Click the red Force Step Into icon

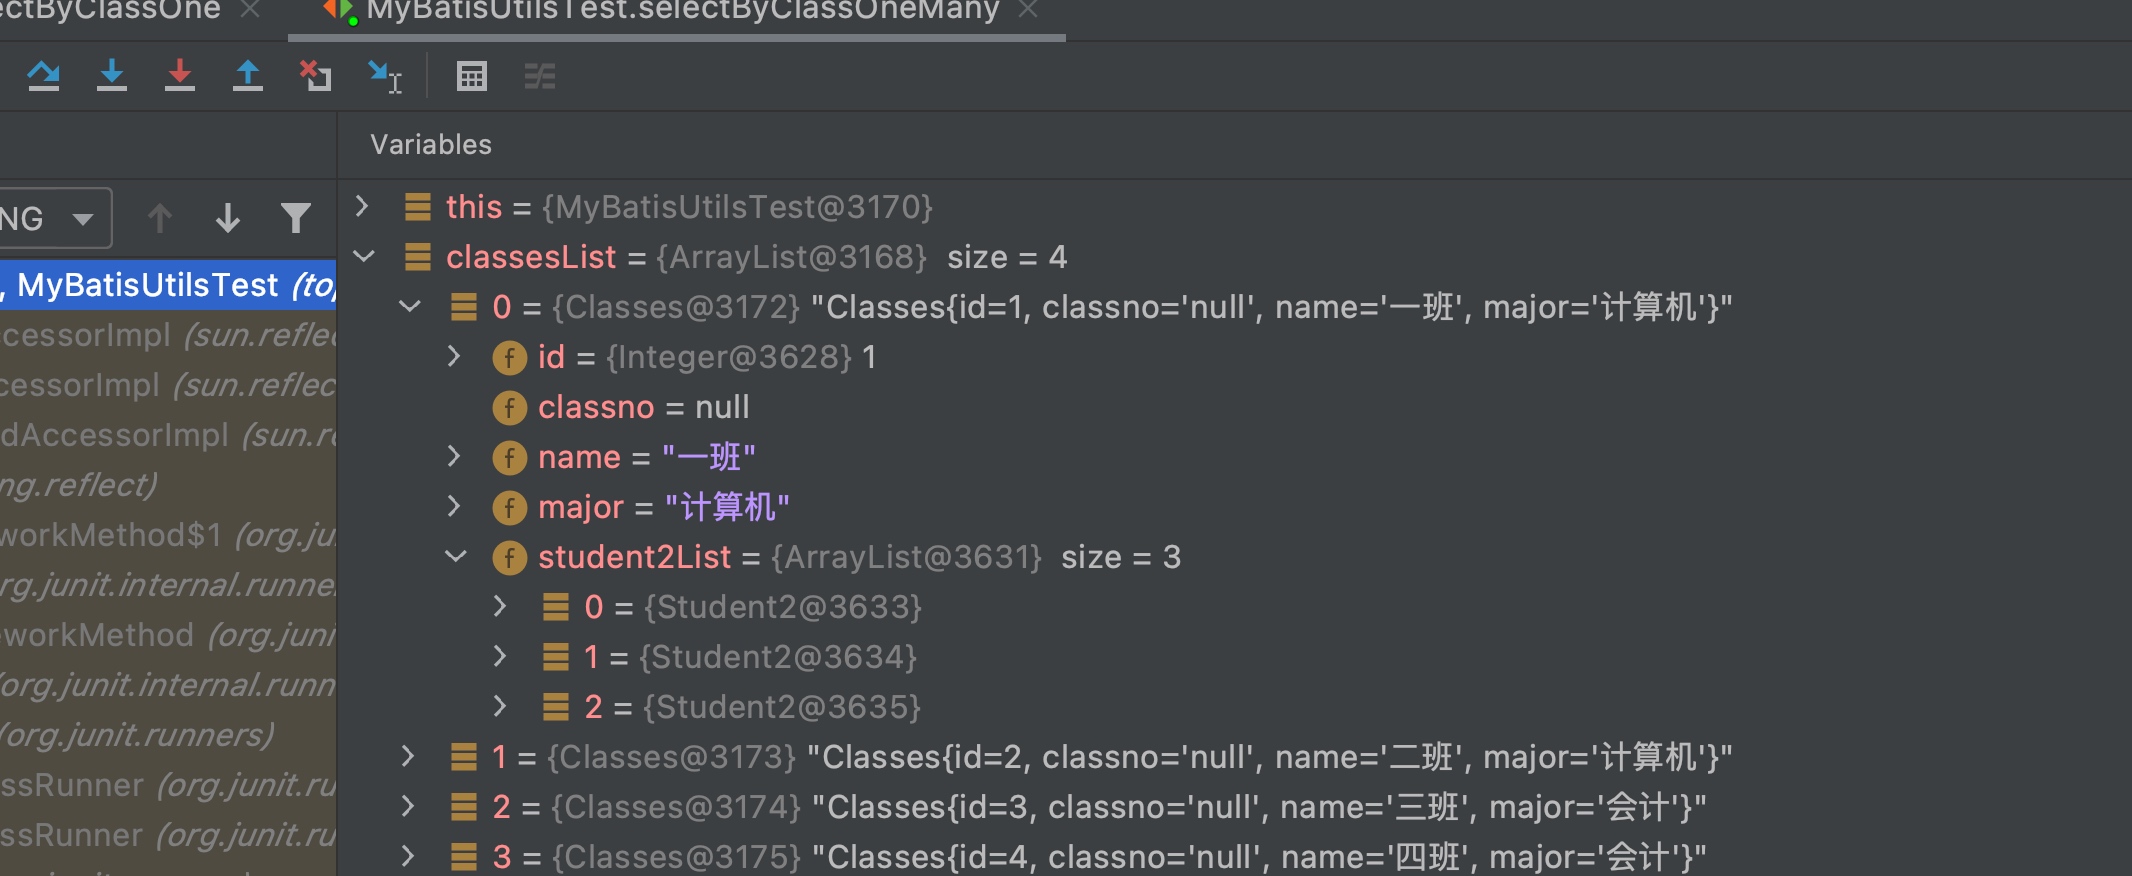pos(179,76)
